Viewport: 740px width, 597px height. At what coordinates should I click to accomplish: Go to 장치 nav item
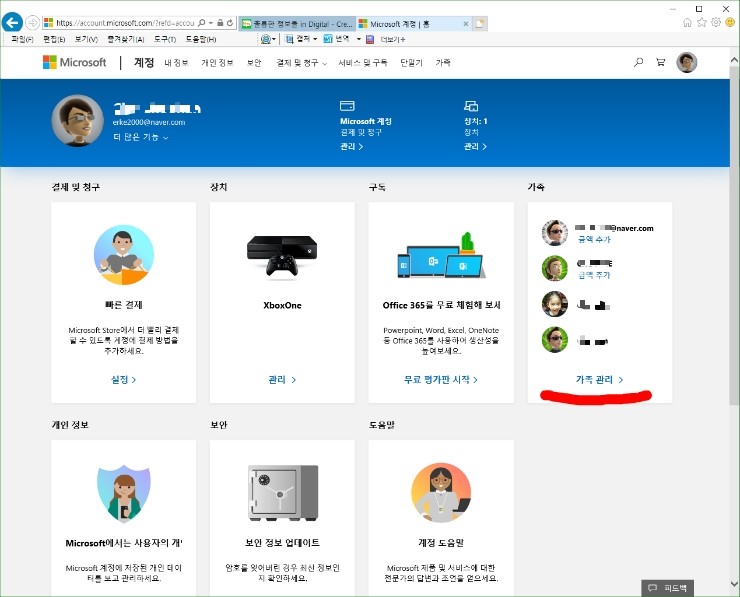click(412, 63)
